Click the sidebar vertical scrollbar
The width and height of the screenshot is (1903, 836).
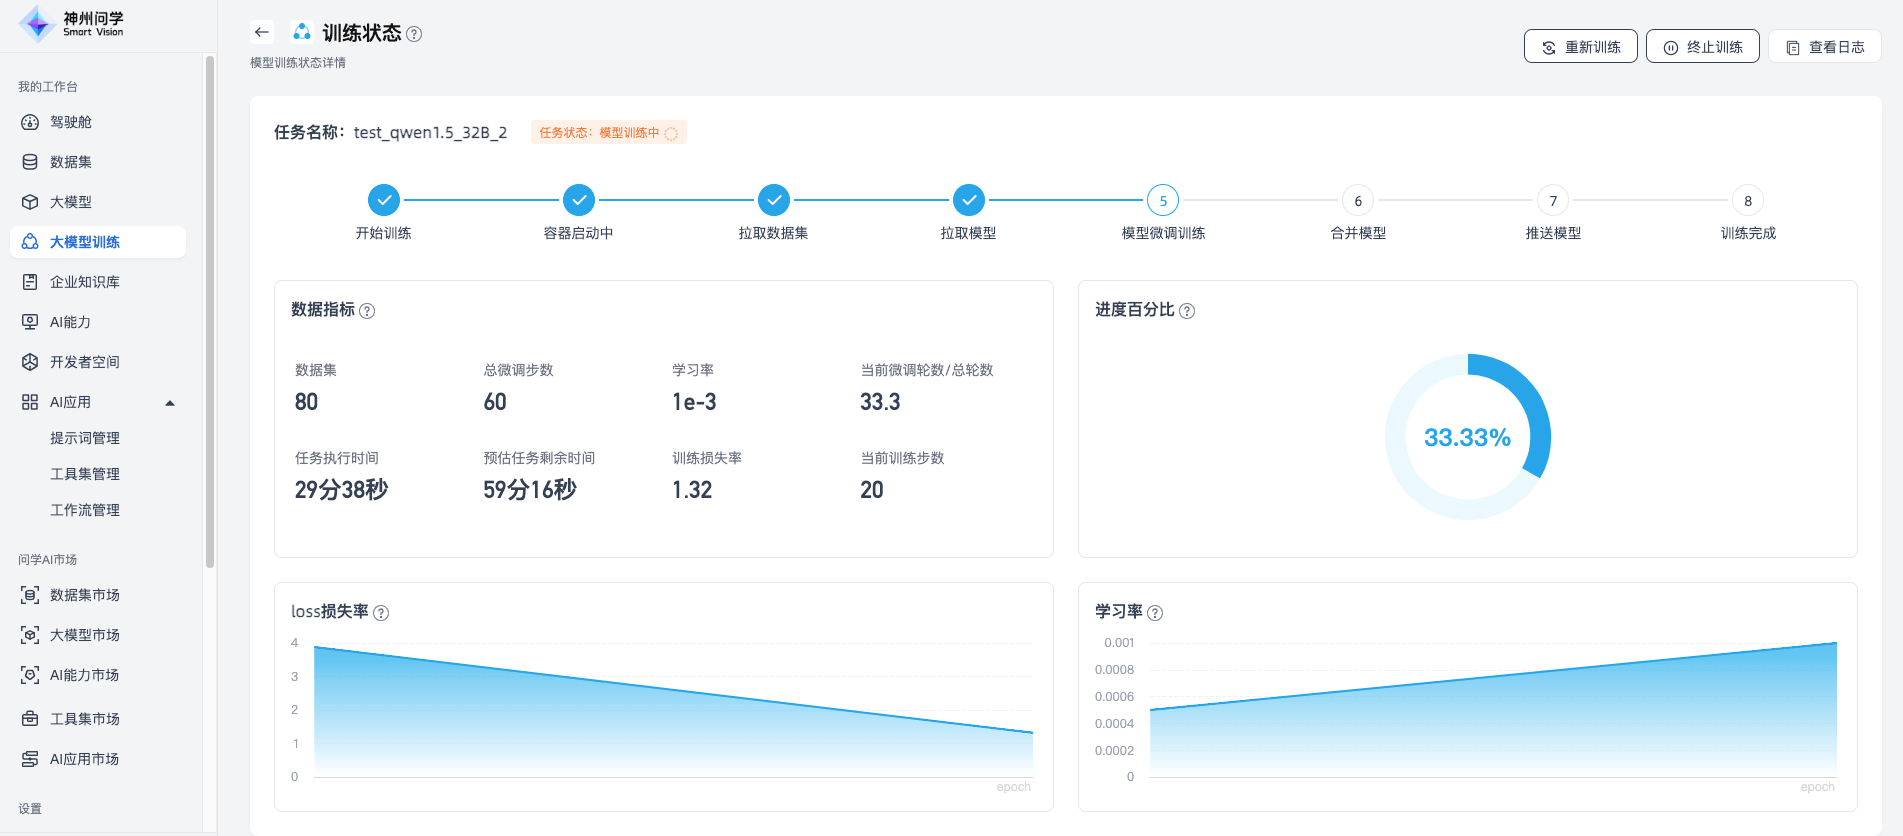pos(210,310)
